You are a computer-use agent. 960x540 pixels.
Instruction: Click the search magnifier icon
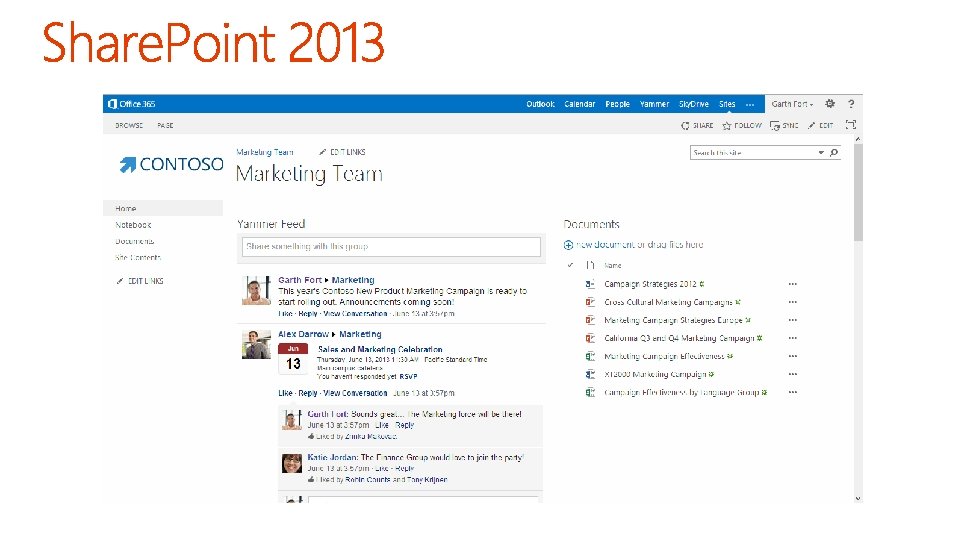point(834,152)
